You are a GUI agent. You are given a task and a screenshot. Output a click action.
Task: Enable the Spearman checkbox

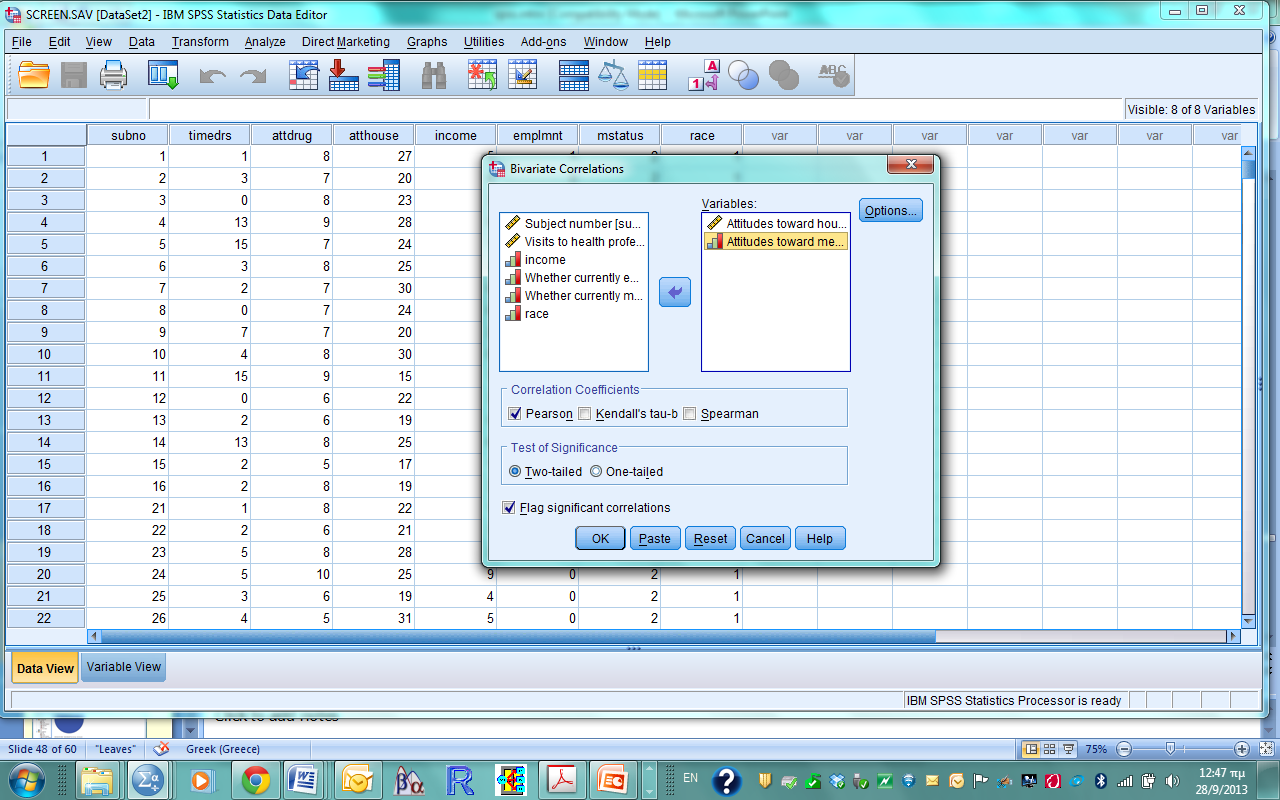click(x=689, y=414)
